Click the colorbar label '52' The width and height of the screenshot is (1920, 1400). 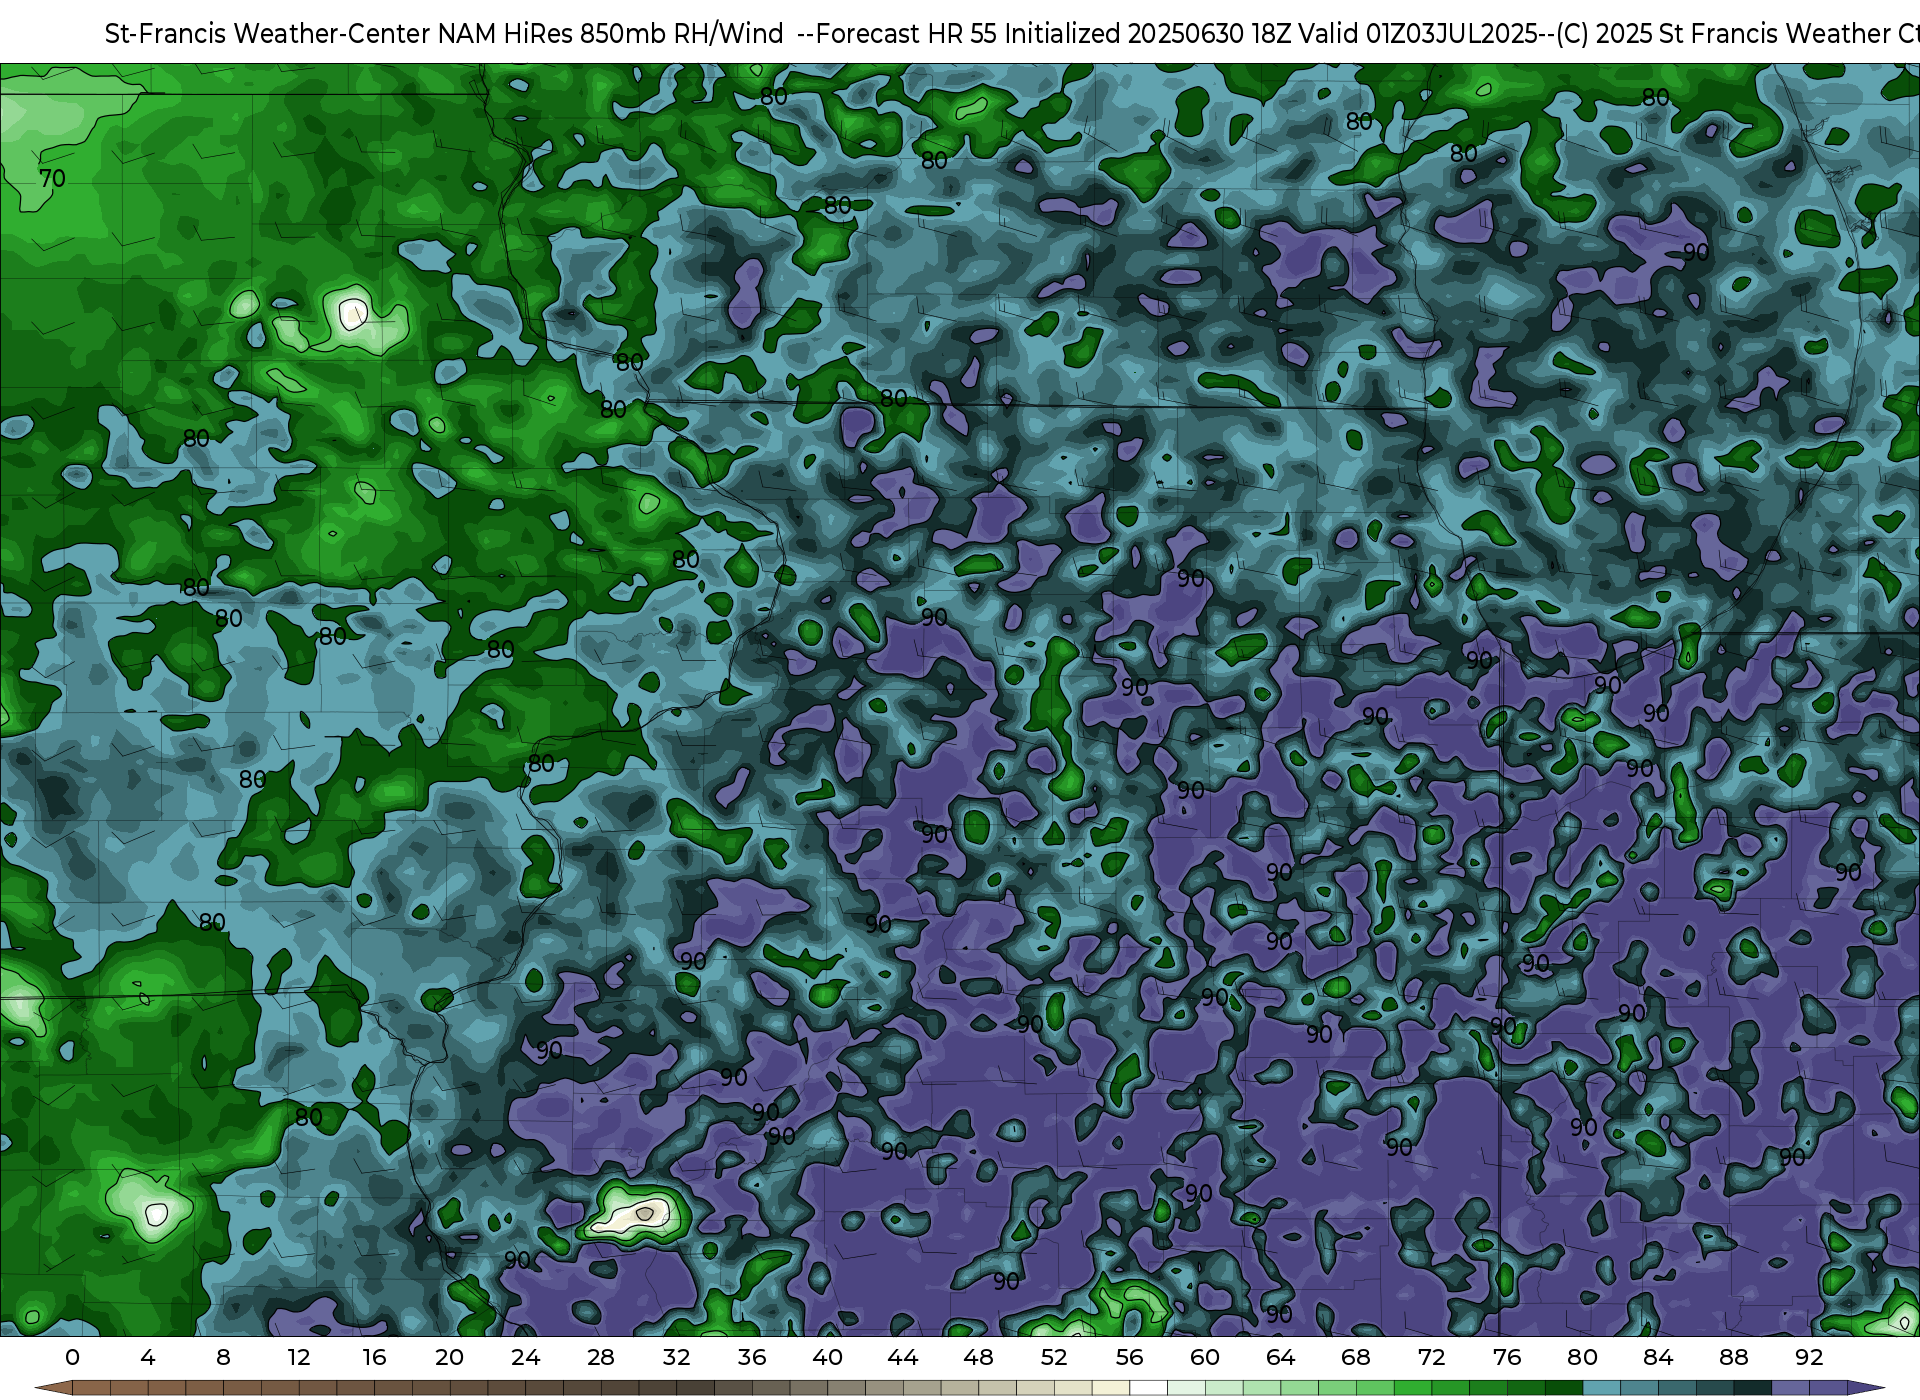pos(1054,1357)
